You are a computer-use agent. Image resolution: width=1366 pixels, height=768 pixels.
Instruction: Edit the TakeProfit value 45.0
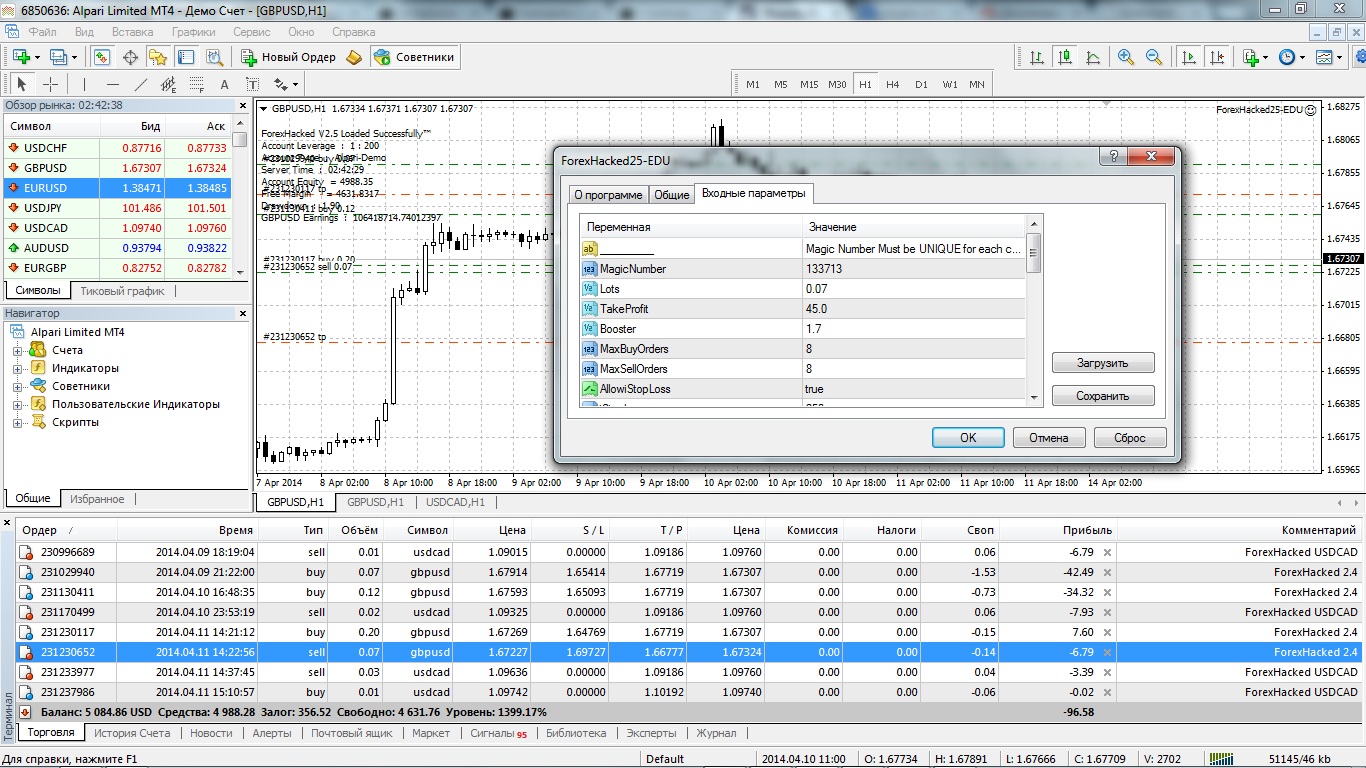[914, 309]
